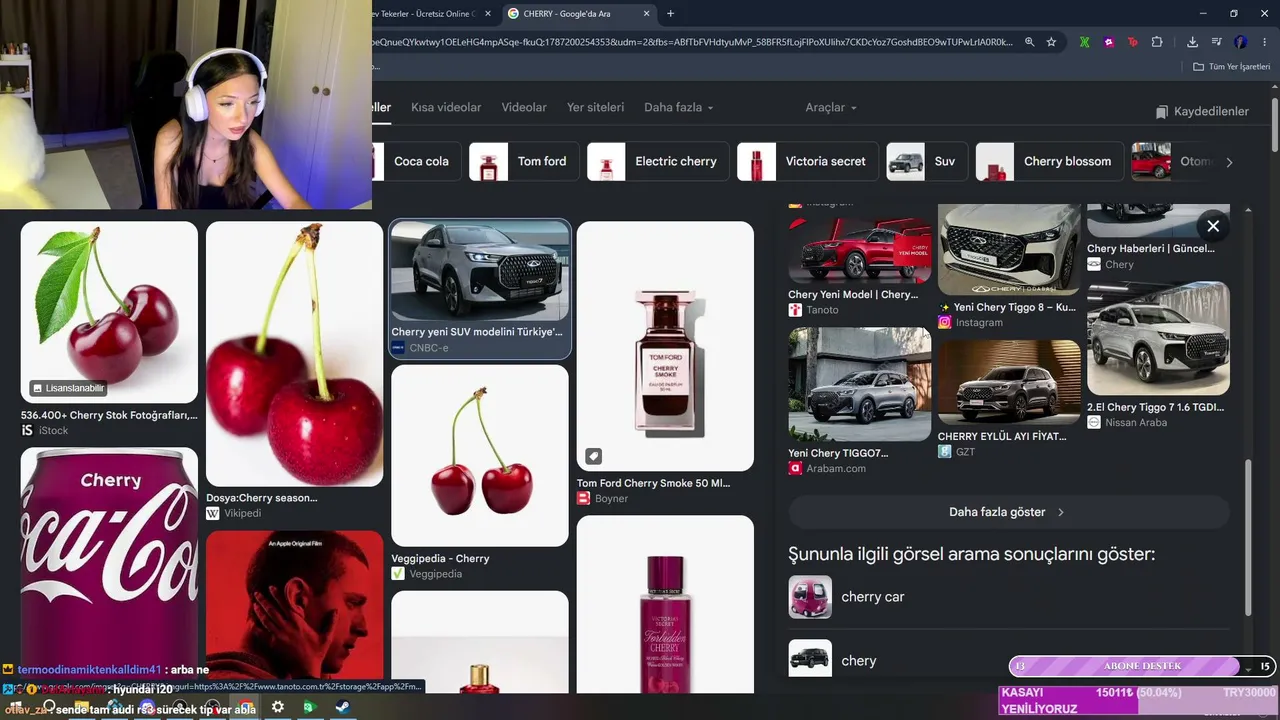Image resolution: width=1280 pixels, height=720 pixels.
Task: Open Settings gear in the taskbar
Action: [278, 707]
